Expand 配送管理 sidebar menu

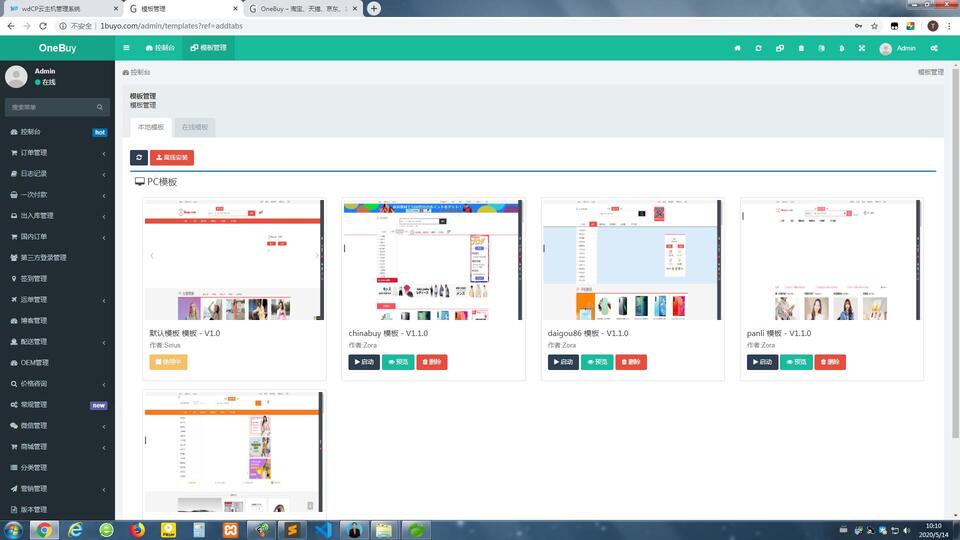coord(58,342)
